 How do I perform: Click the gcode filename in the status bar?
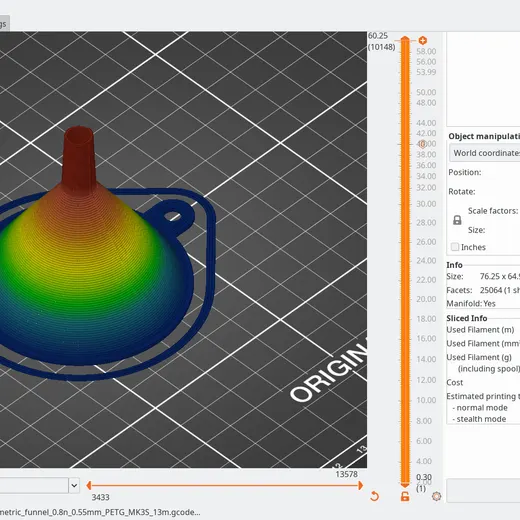[100, 512]
